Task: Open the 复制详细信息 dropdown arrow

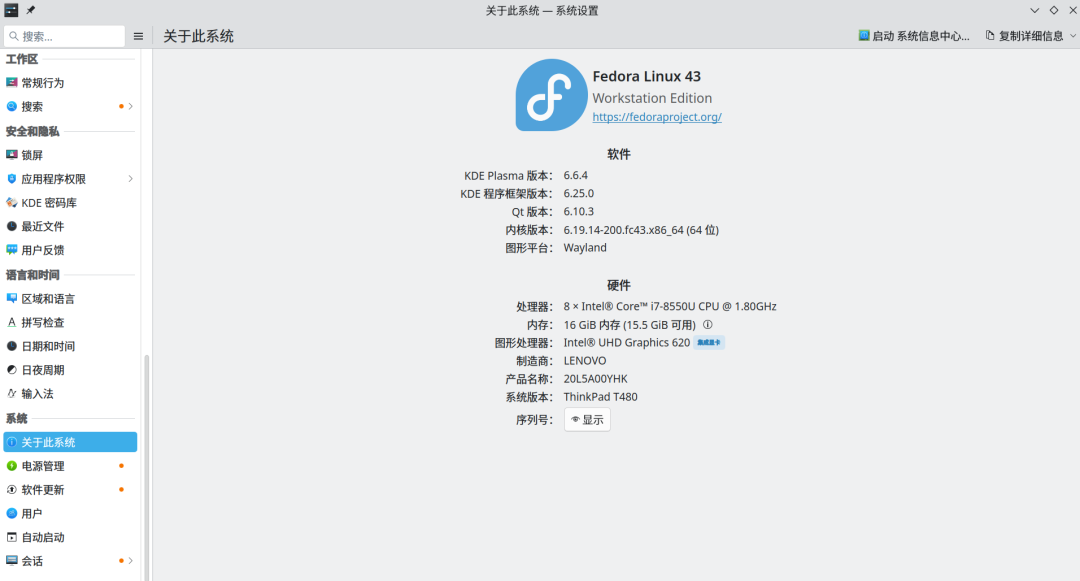Action: point(1072,36)
